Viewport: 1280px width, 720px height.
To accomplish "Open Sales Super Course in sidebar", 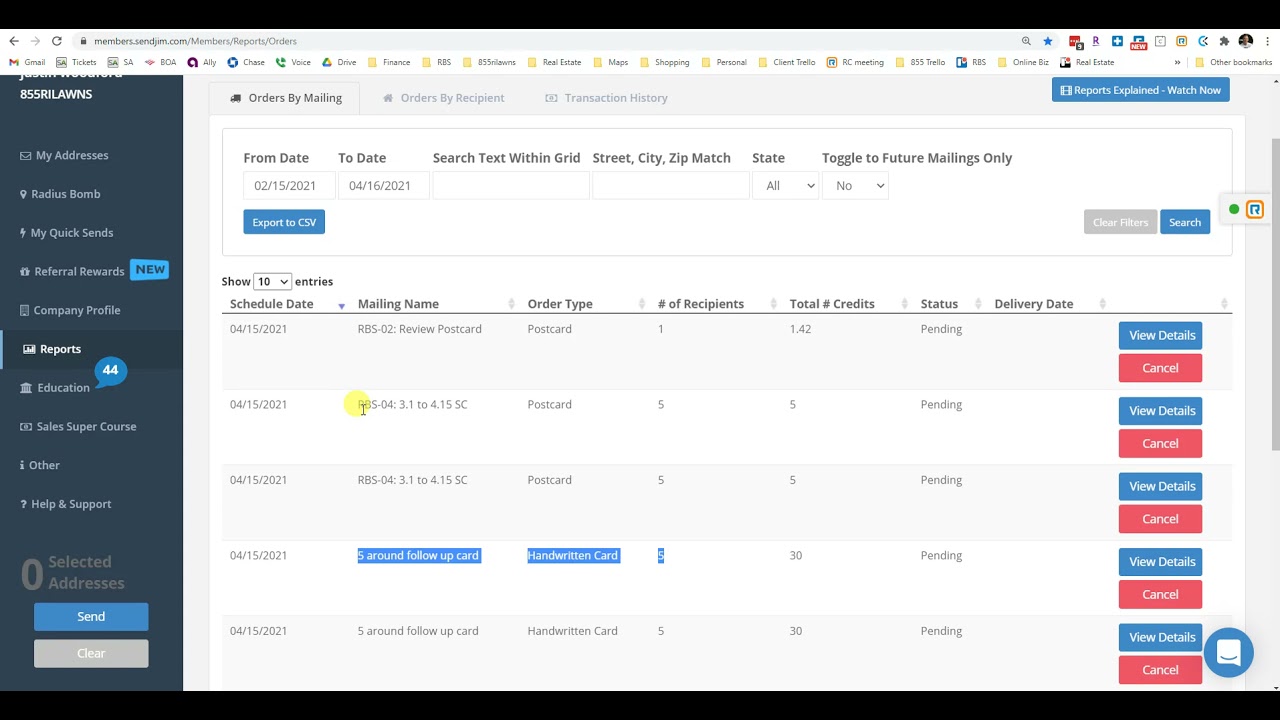I will pos(78,426).
